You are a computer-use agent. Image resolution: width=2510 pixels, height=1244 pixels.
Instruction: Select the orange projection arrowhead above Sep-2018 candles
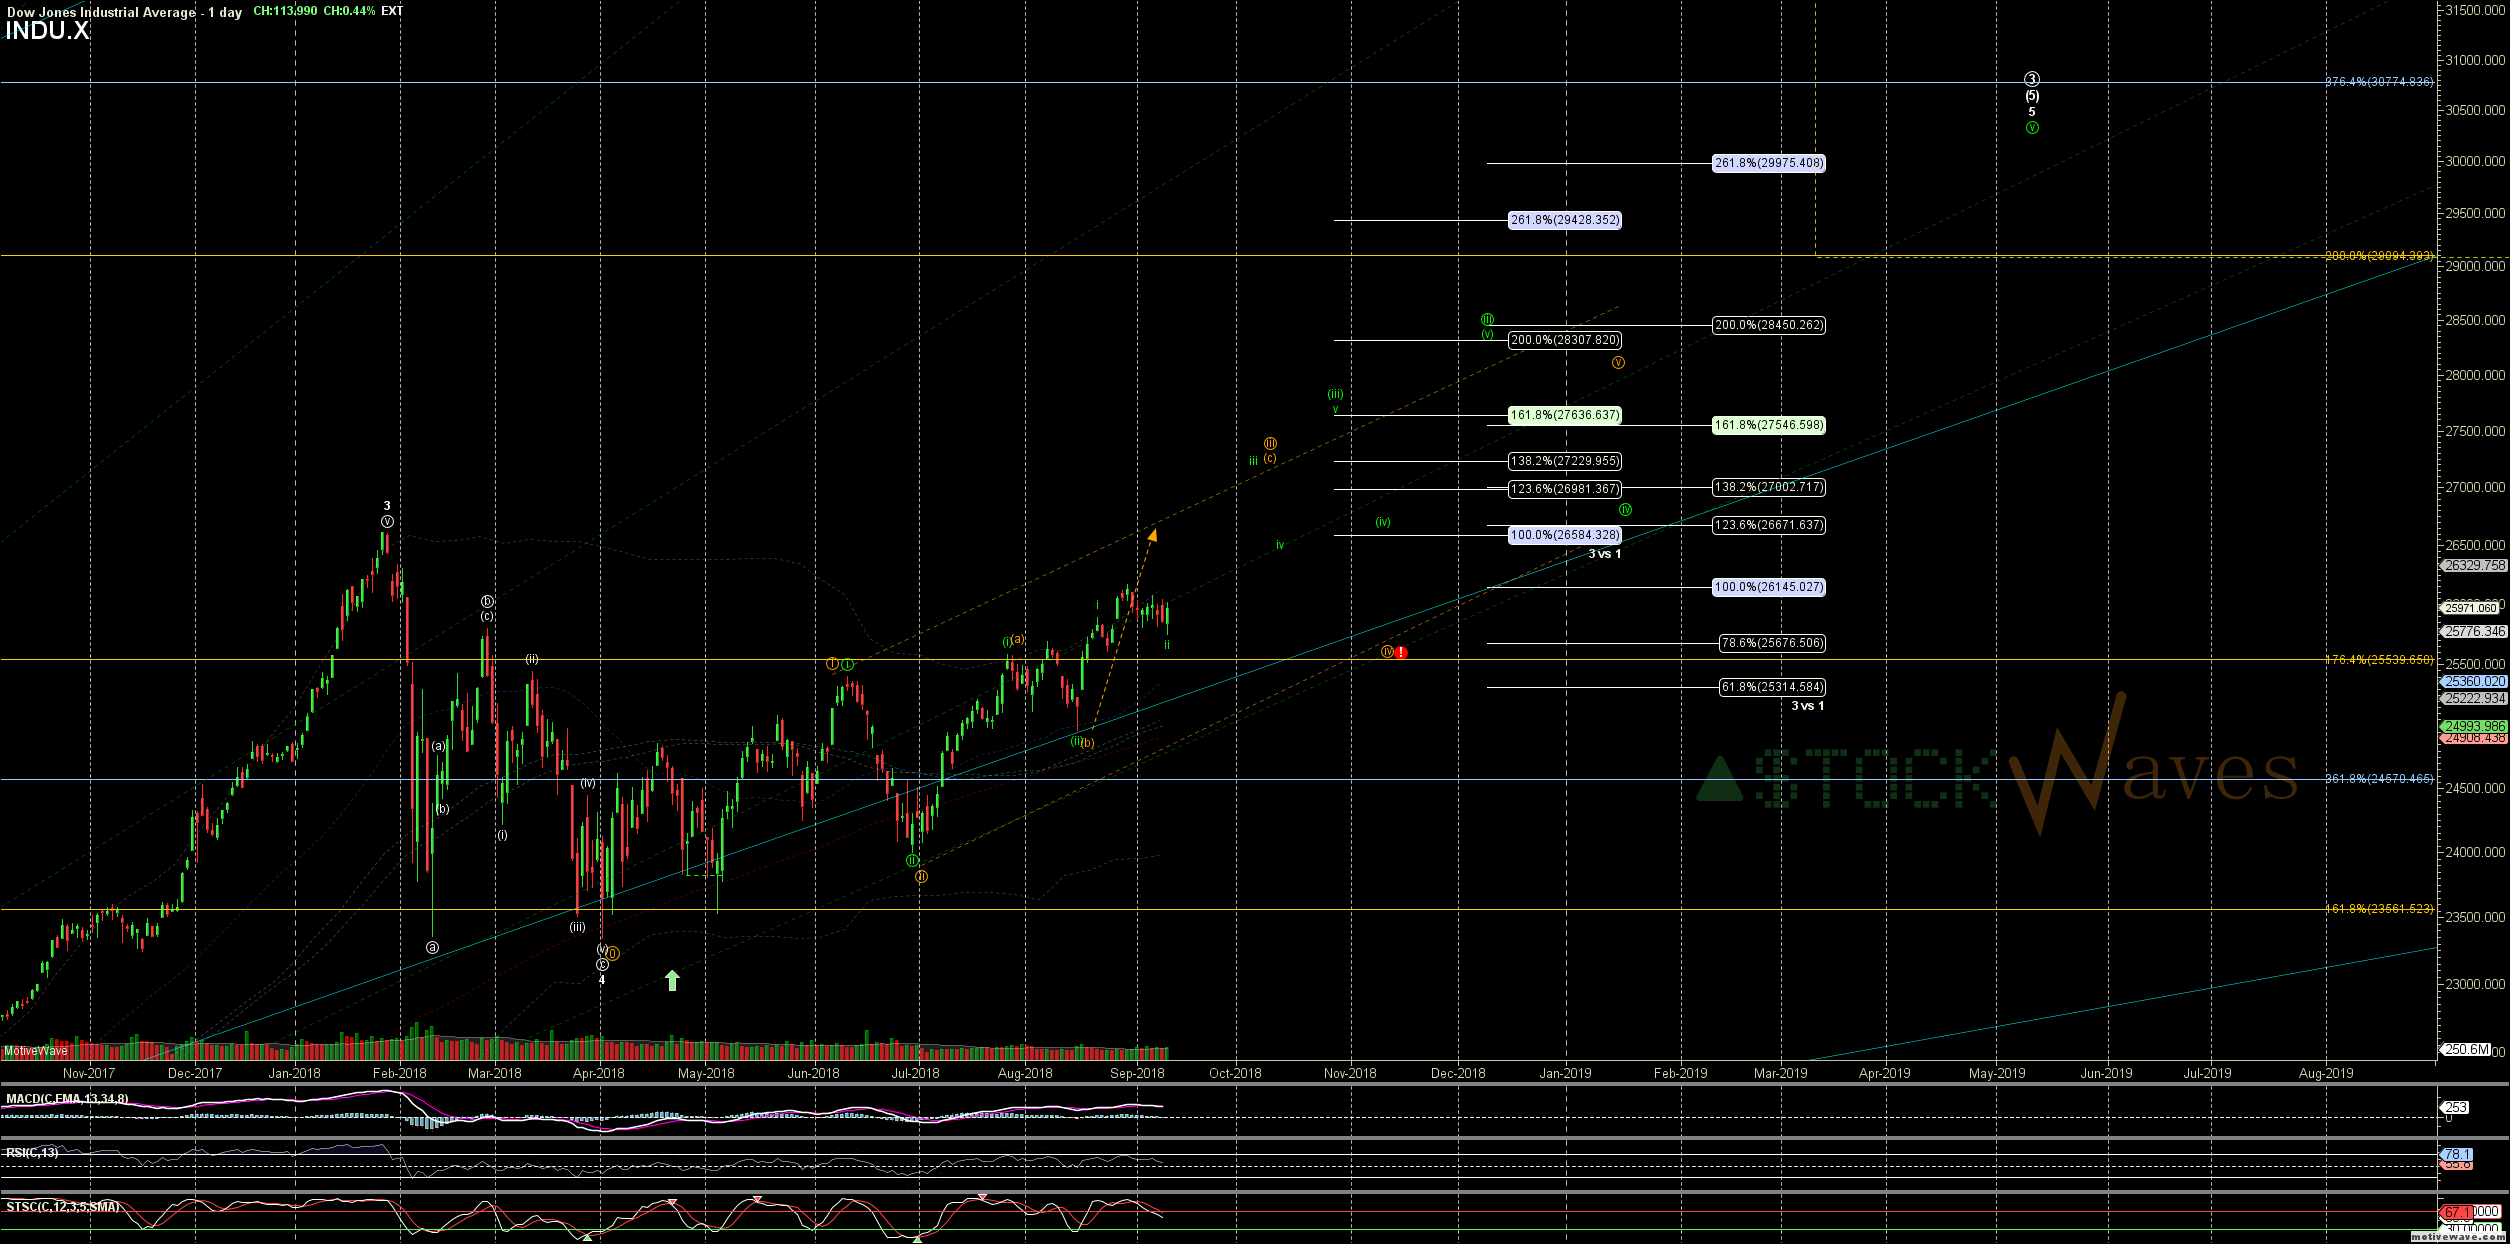(1152, 535)
